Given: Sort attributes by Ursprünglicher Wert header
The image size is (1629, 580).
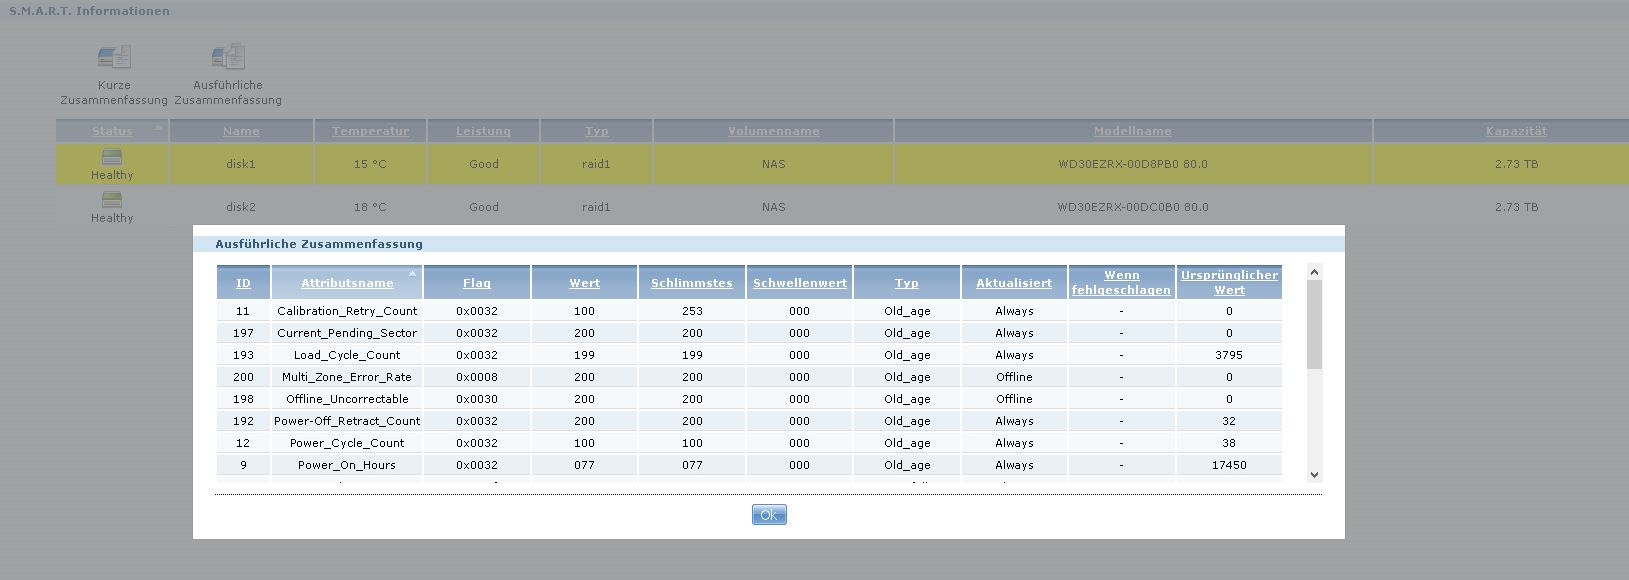Looking at the screenshot, I should 1229,282.
